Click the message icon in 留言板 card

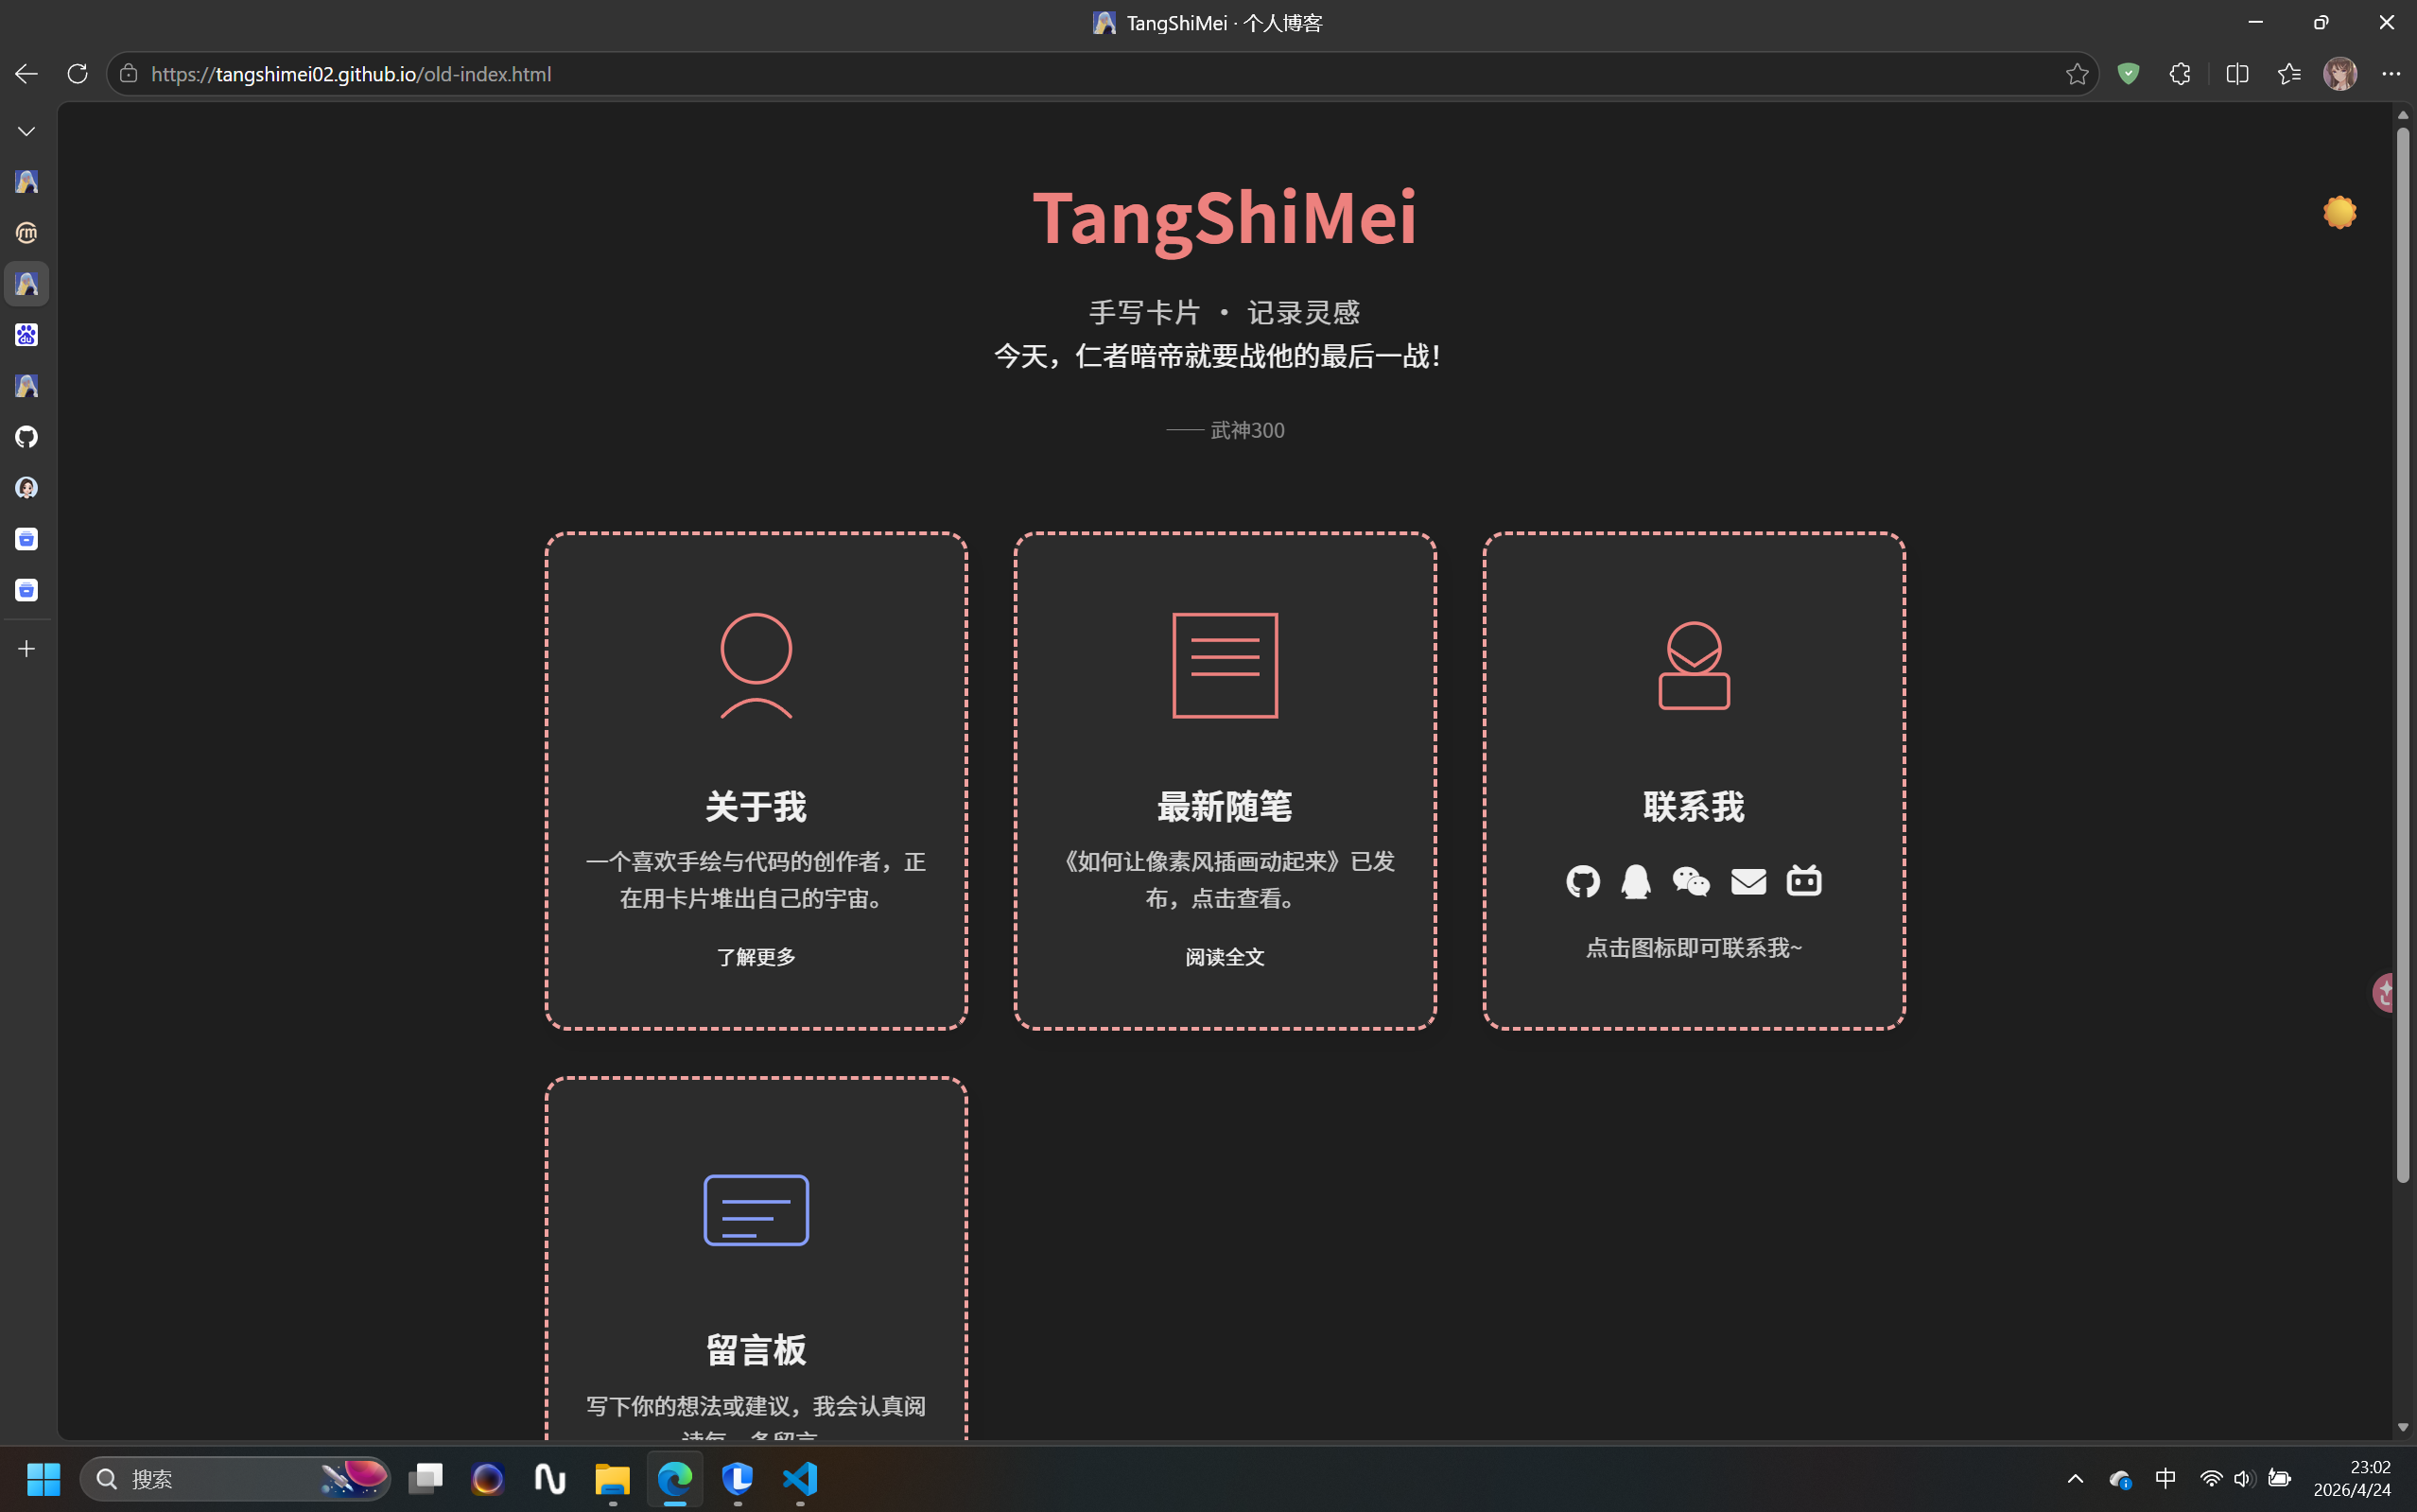(756, 1210)
